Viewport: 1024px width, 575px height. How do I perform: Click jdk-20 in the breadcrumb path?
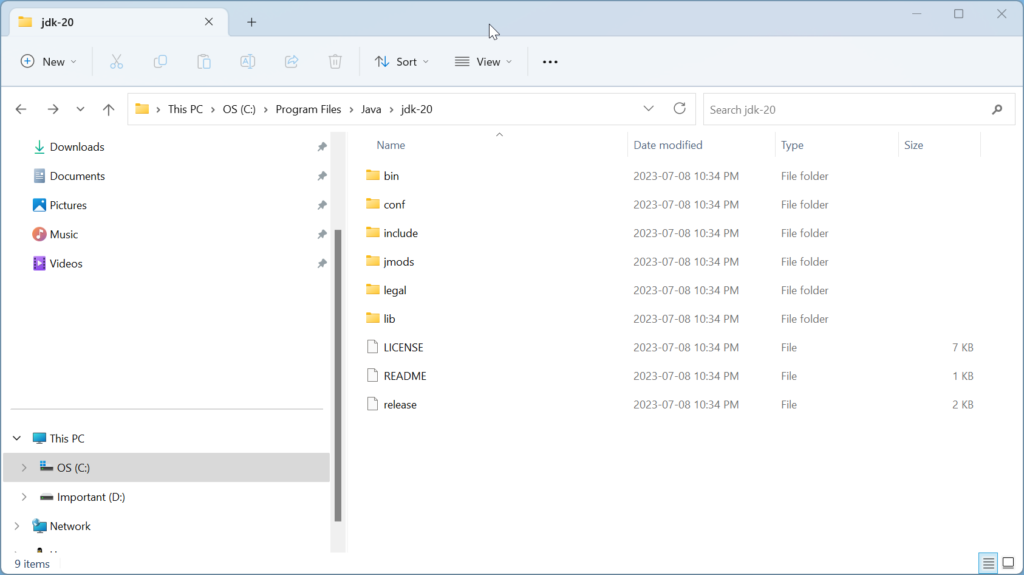[x=417, y=109]
